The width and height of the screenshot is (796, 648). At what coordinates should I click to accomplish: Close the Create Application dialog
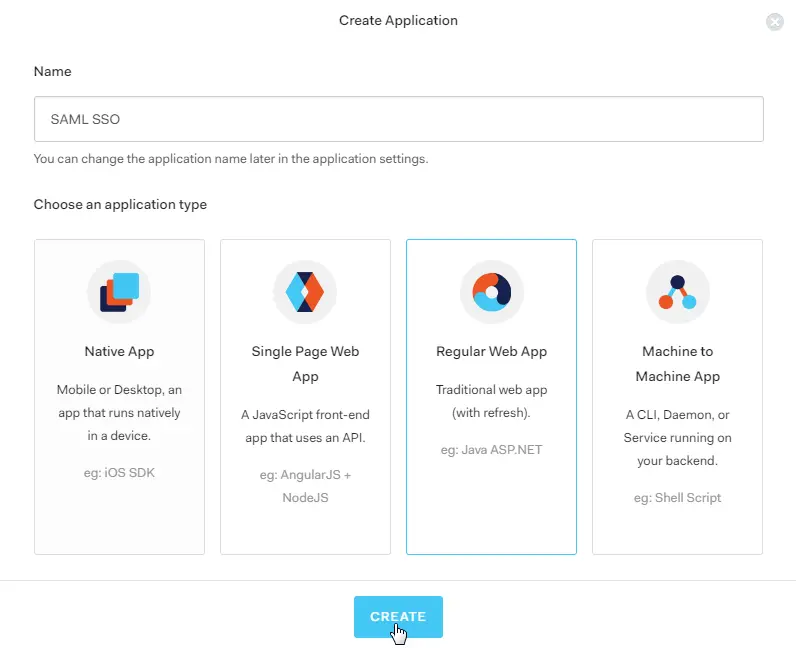coord(775,22)
